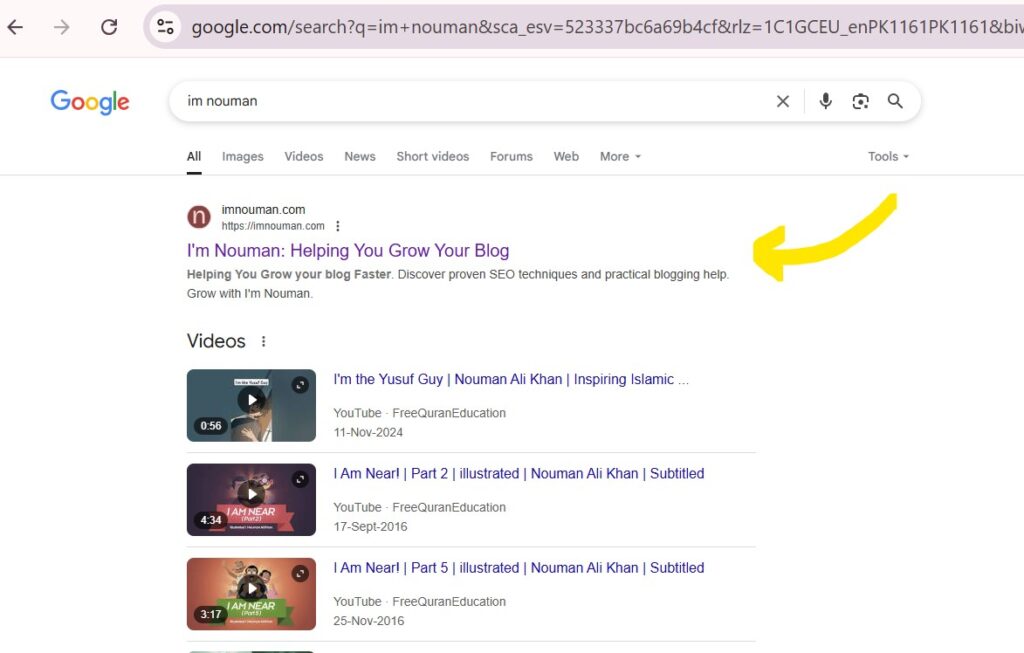This screenshot has height=653, width=1024.
Task: Switch to the Web tab
Action: click(x=566, y=157)
